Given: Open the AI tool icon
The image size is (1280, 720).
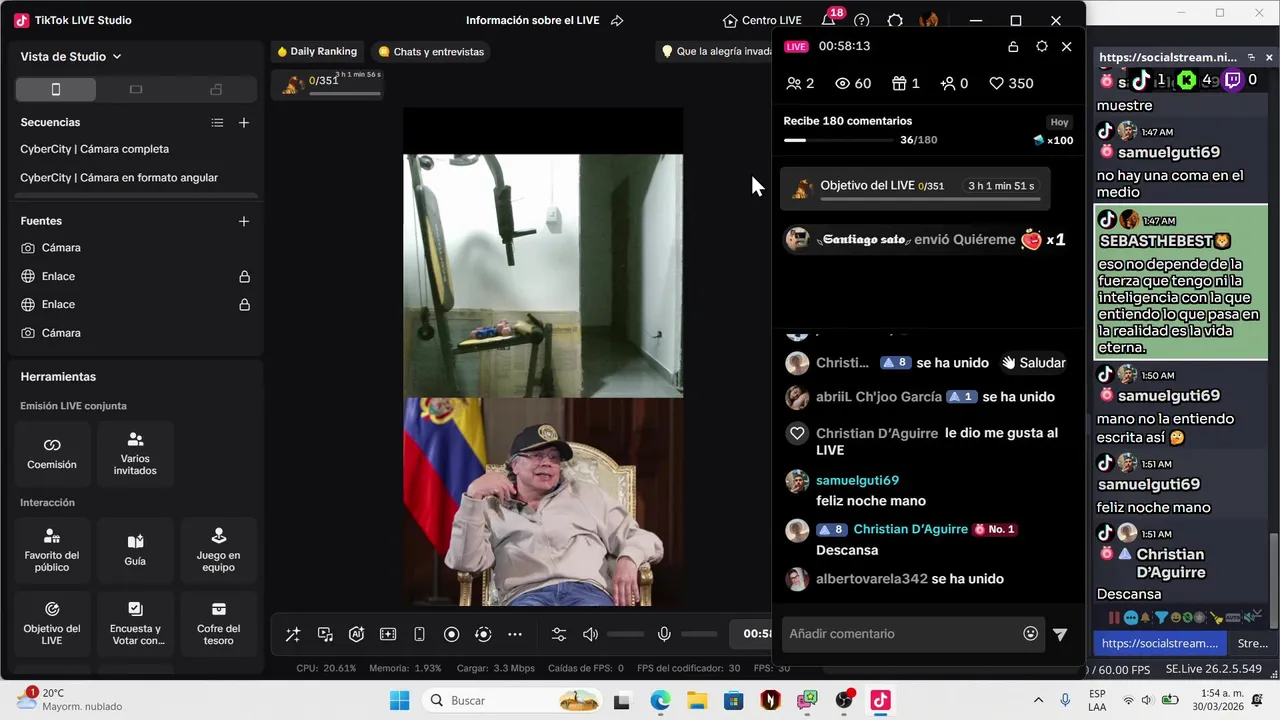Looking at the screenshot, I should (356, 634).
